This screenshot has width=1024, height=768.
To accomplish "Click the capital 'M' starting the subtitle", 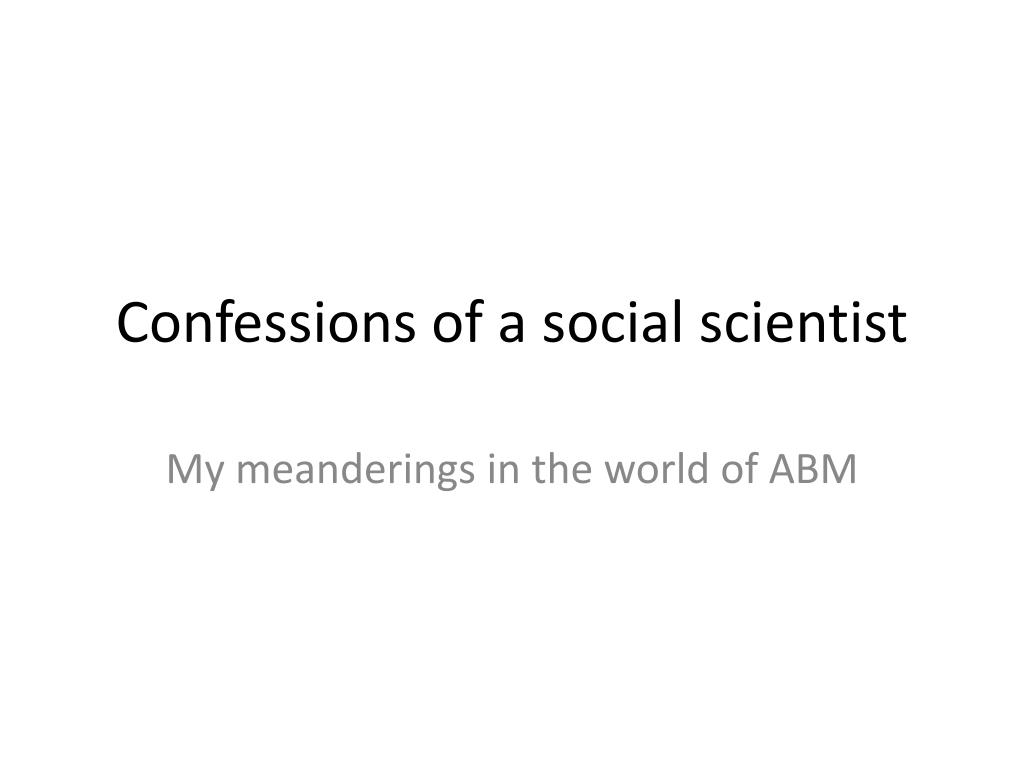I will tap(184, 469).
